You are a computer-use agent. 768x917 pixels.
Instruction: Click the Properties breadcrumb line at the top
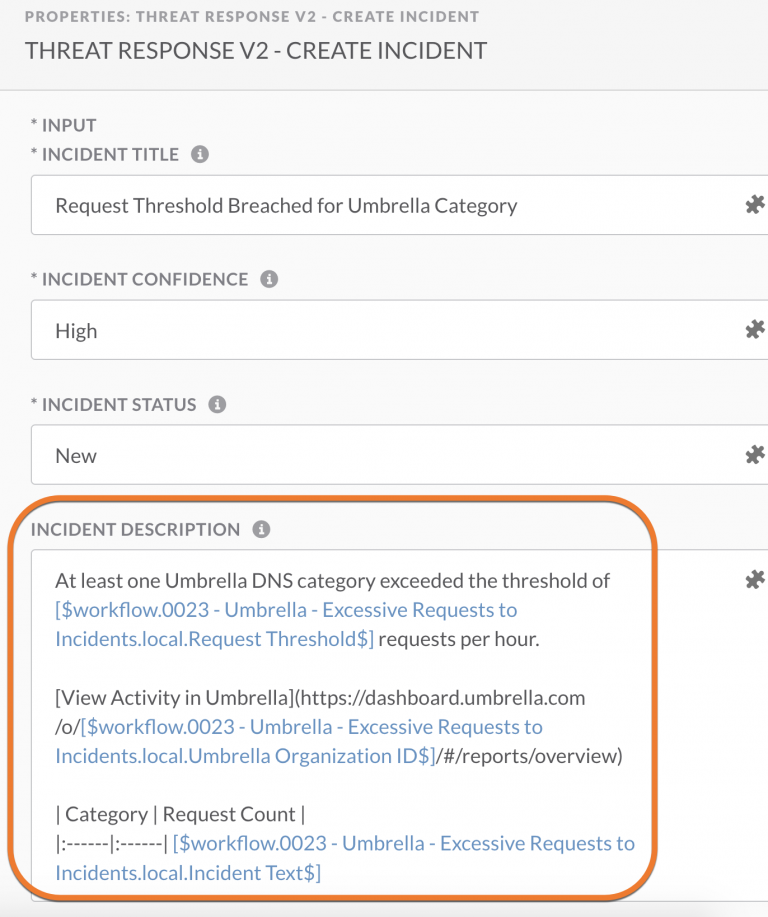tap(251, 17)
